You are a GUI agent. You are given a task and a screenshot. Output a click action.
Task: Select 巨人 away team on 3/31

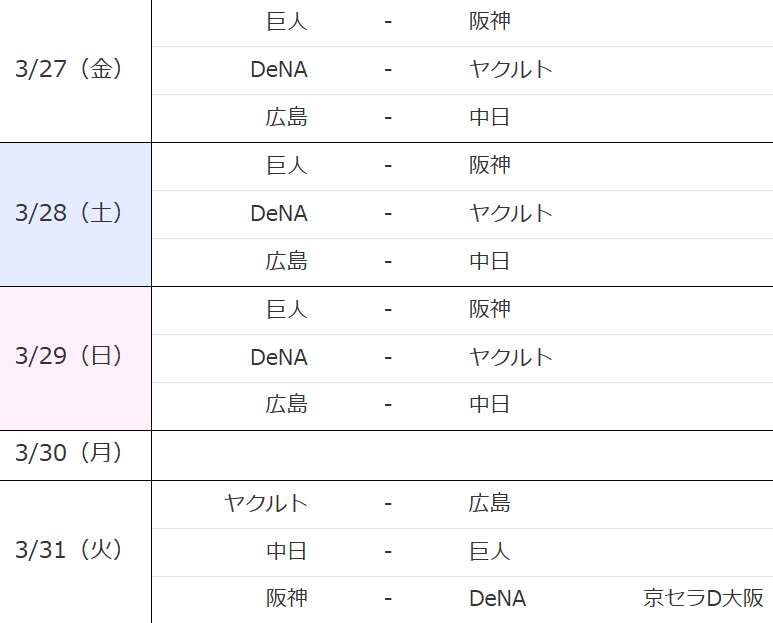coord(489,550)
